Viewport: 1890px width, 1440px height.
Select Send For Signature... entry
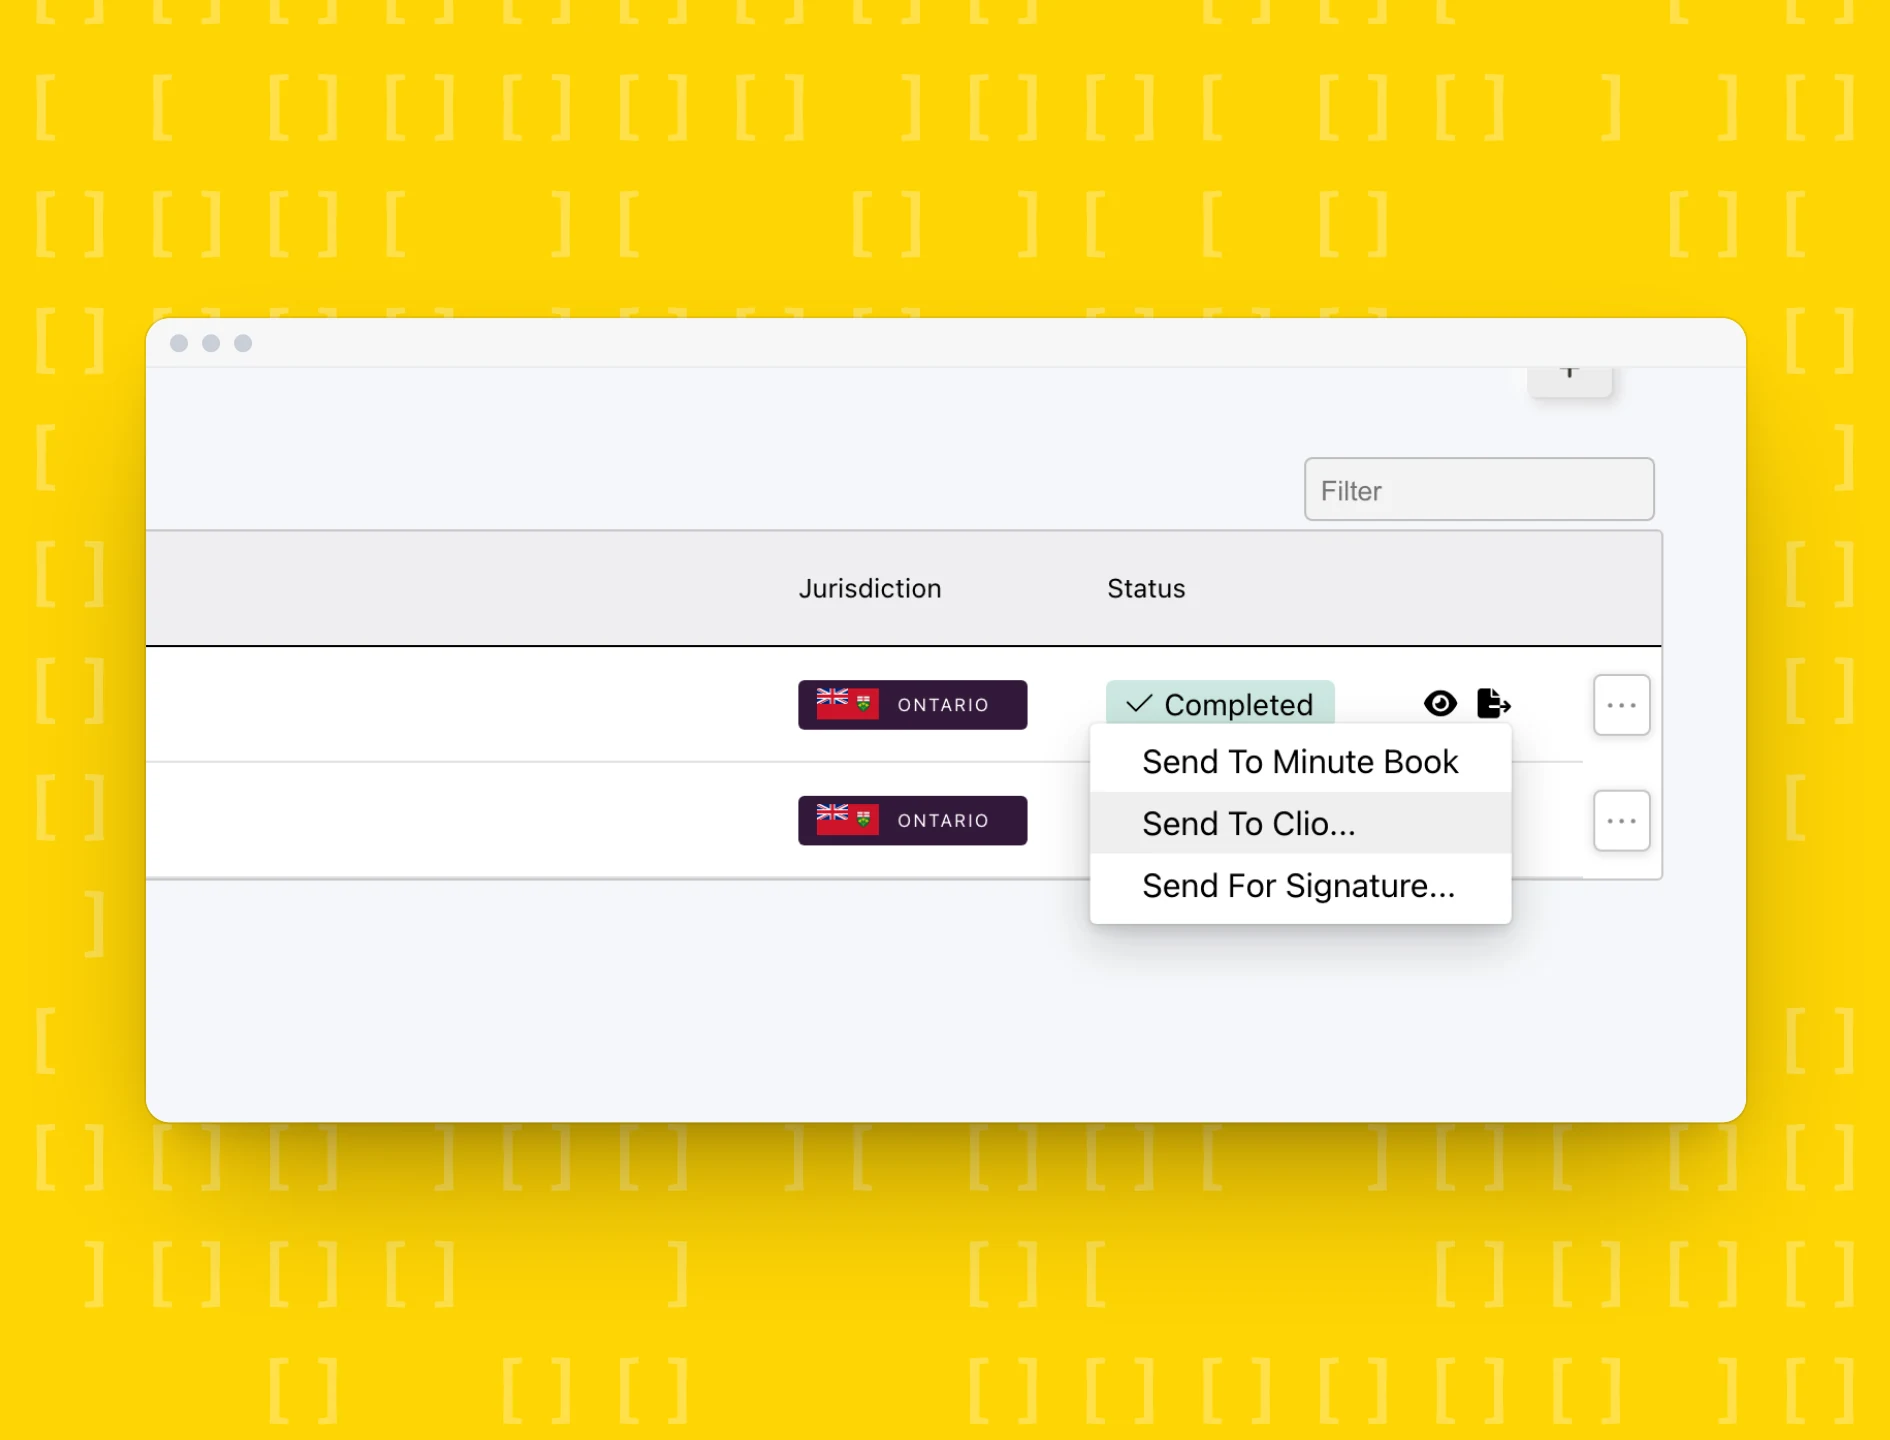click(1300, 886)
